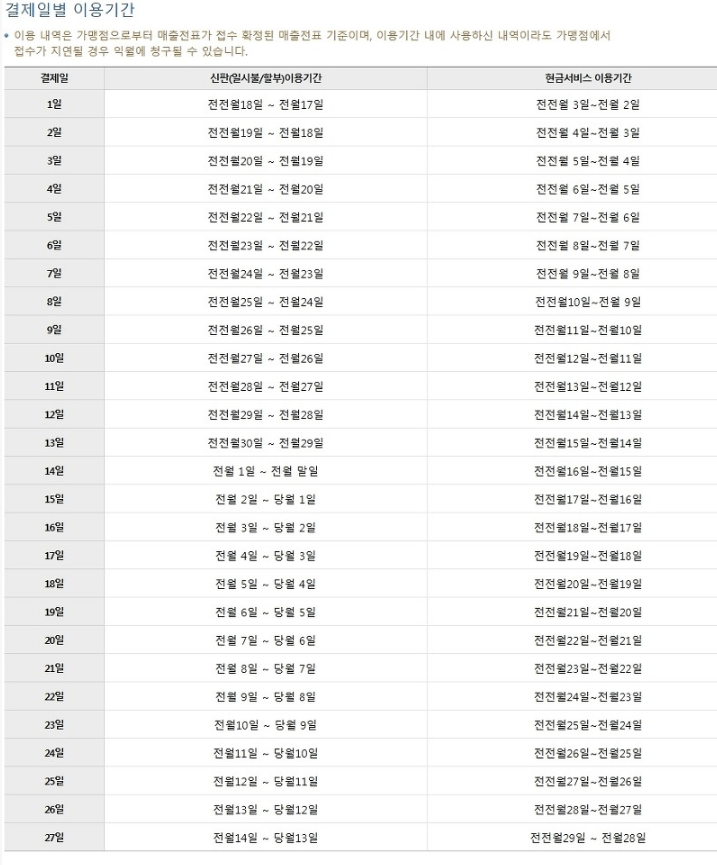Select the 5일 payment date cell
Image resolution: width=717 pixels, height=865 pixels.
click(54, 217)
